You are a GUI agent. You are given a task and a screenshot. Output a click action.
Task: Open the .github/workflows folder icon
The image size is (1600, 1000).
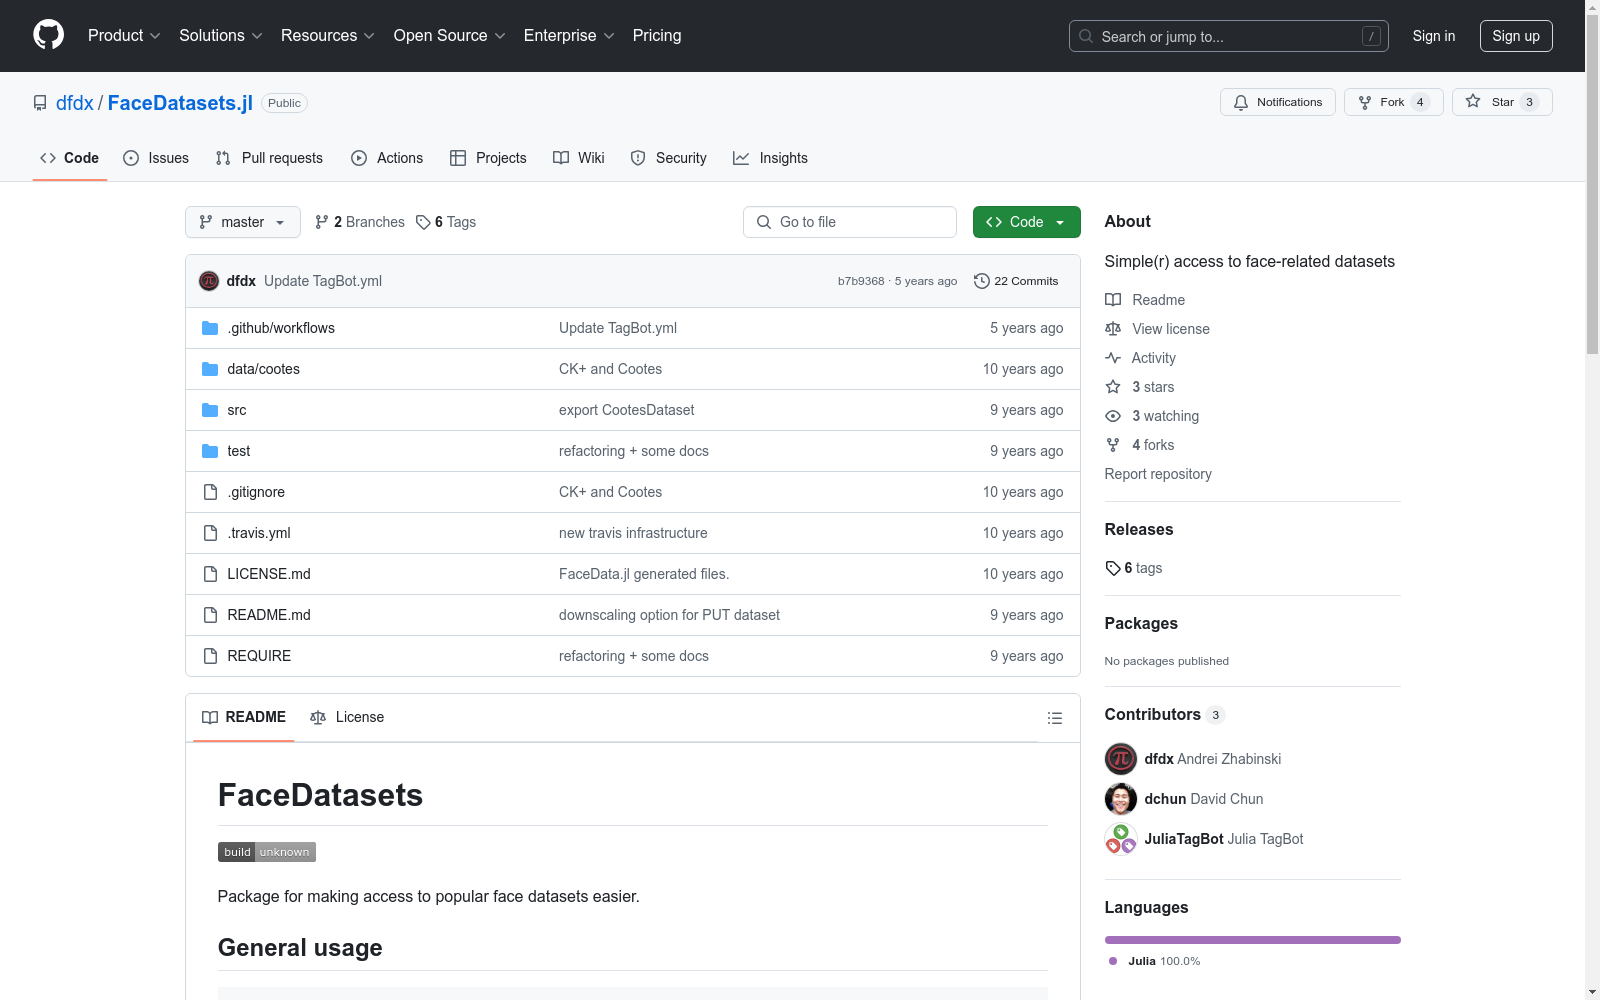click(210, 328)
